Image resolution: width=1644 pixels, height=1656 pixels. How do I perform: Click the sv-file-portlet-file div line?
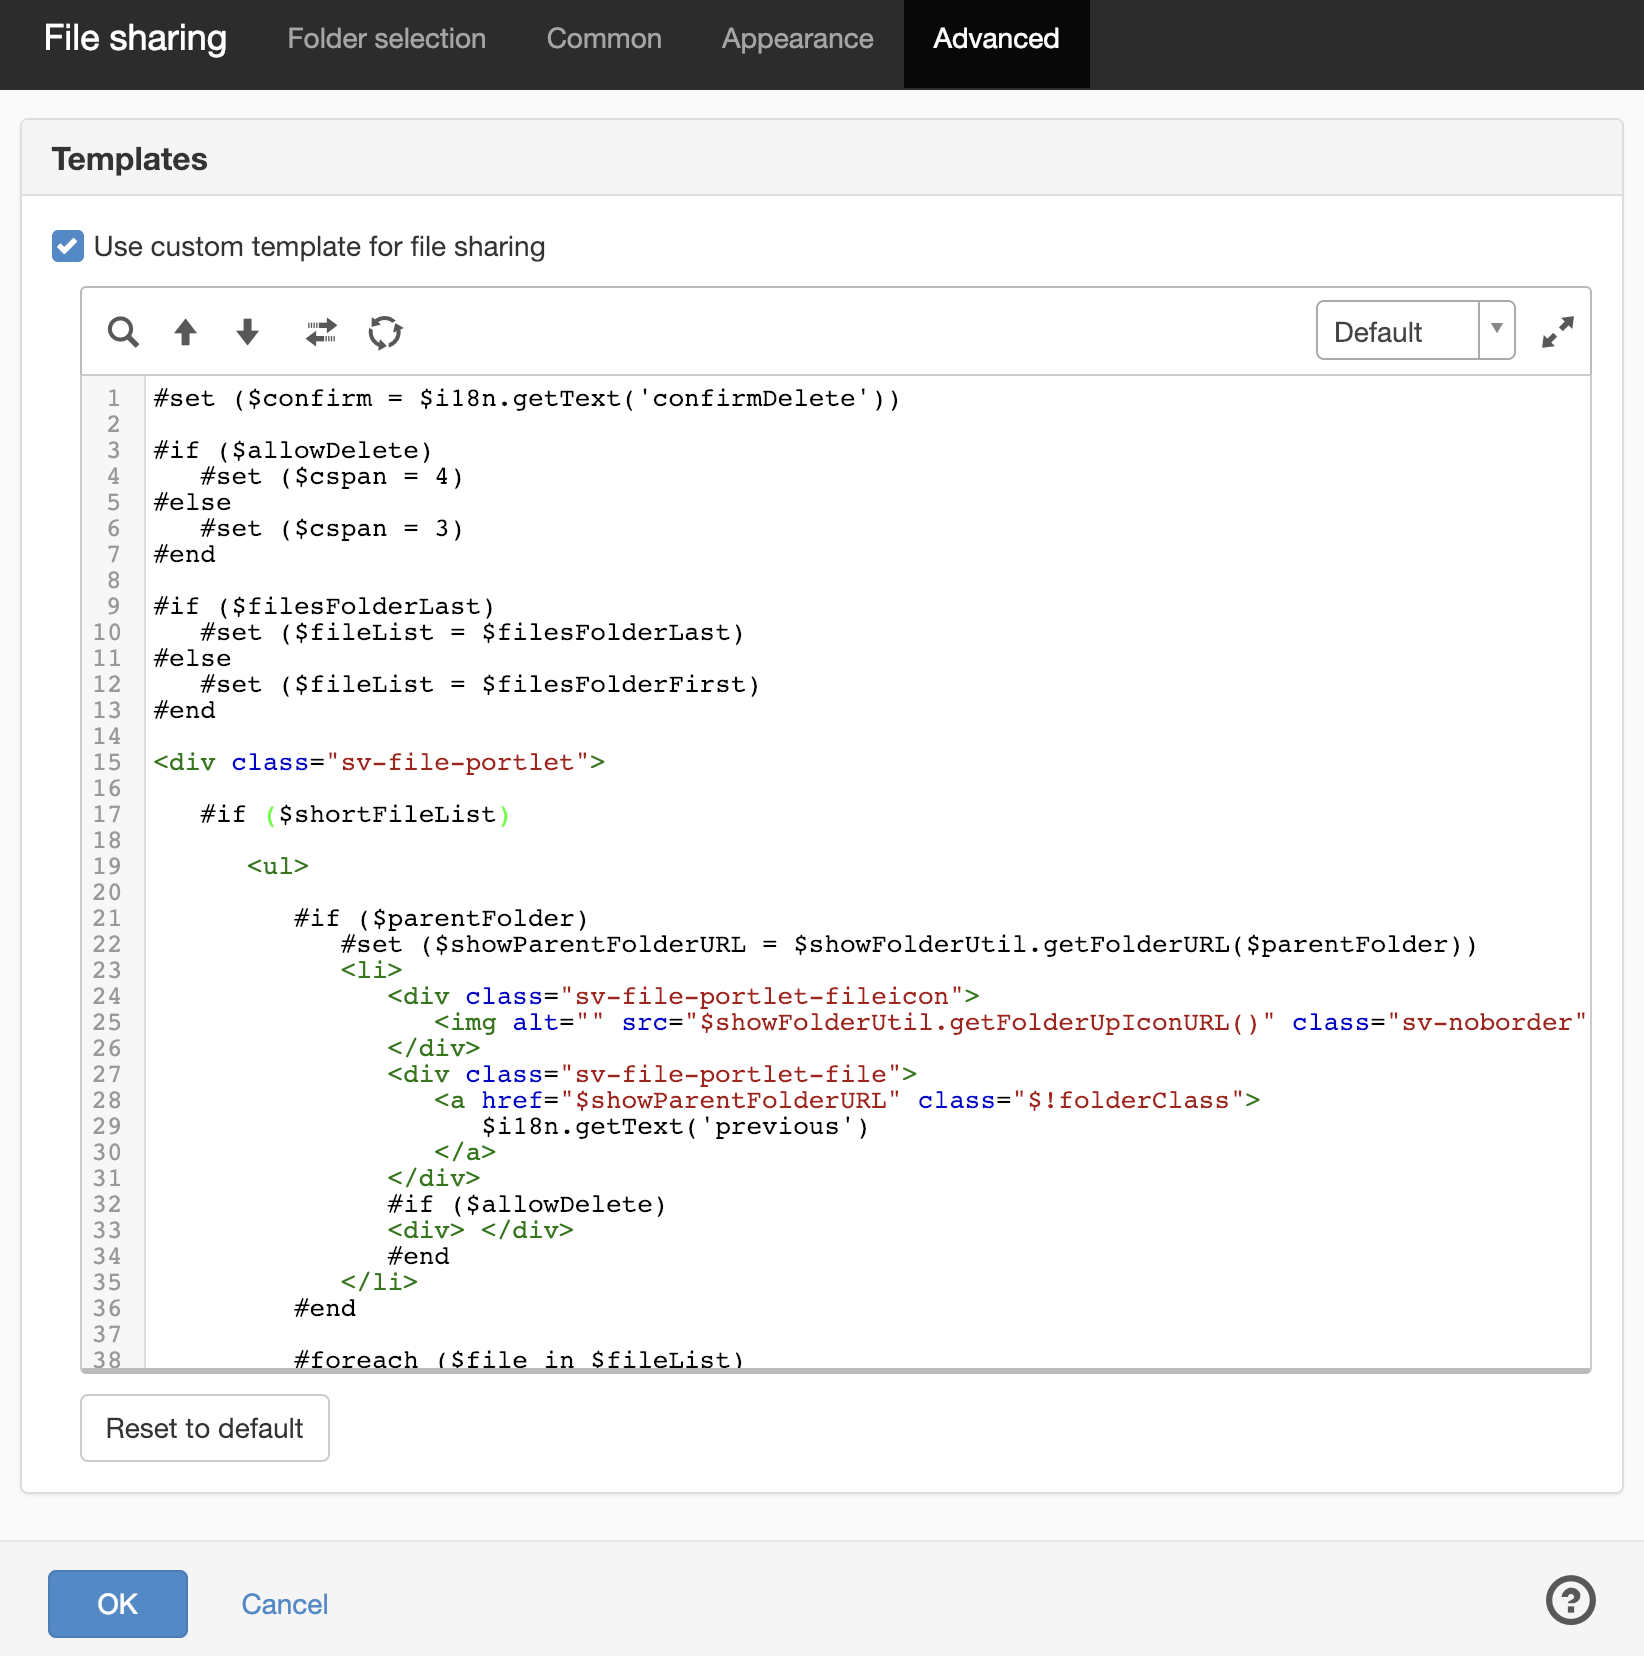coord(652,1074)
